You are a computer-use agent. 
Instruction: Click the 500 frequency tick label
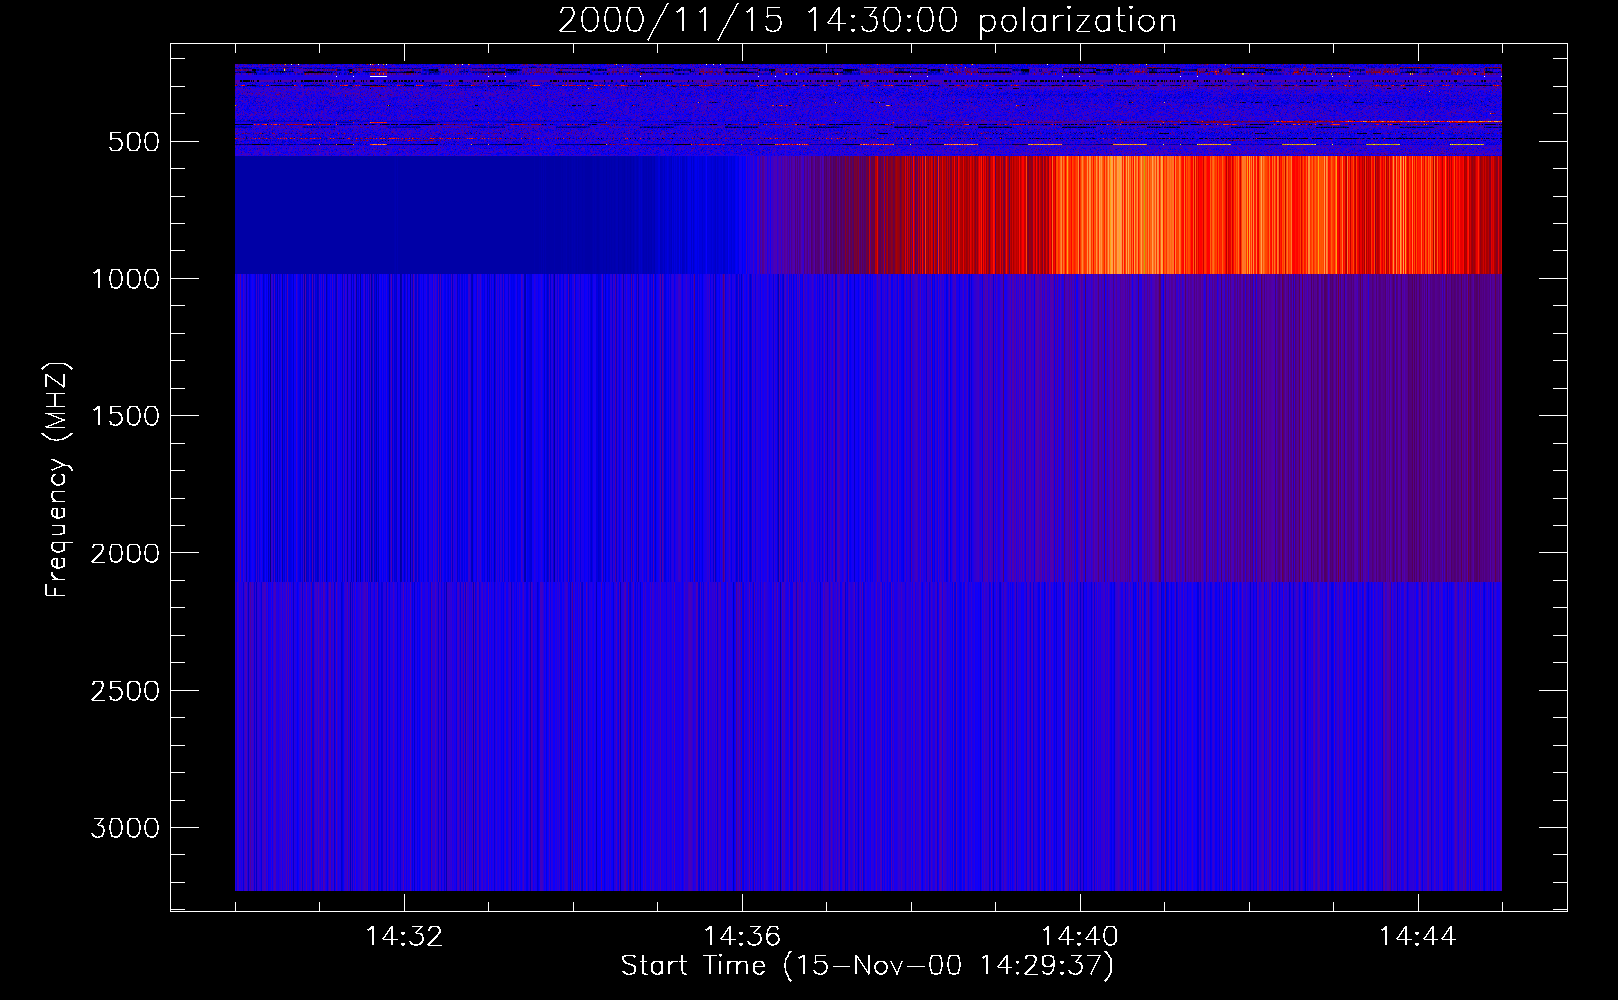[134, 142]
